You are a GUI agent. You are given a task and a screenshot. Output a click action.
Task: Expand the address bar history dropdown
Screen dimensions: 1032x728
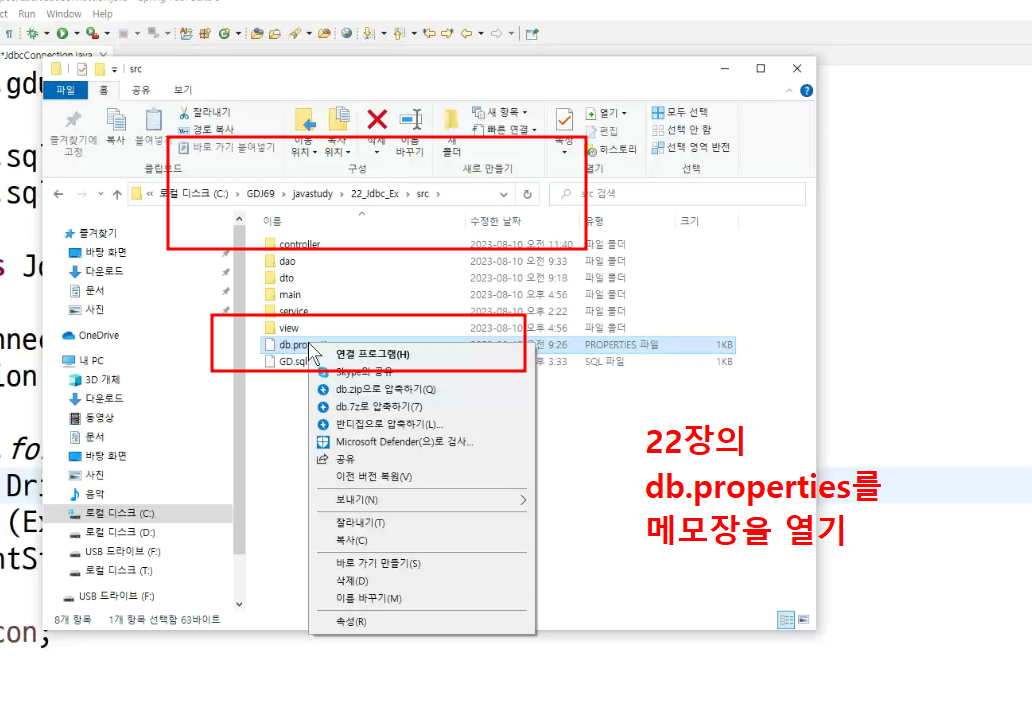(503, 194)
